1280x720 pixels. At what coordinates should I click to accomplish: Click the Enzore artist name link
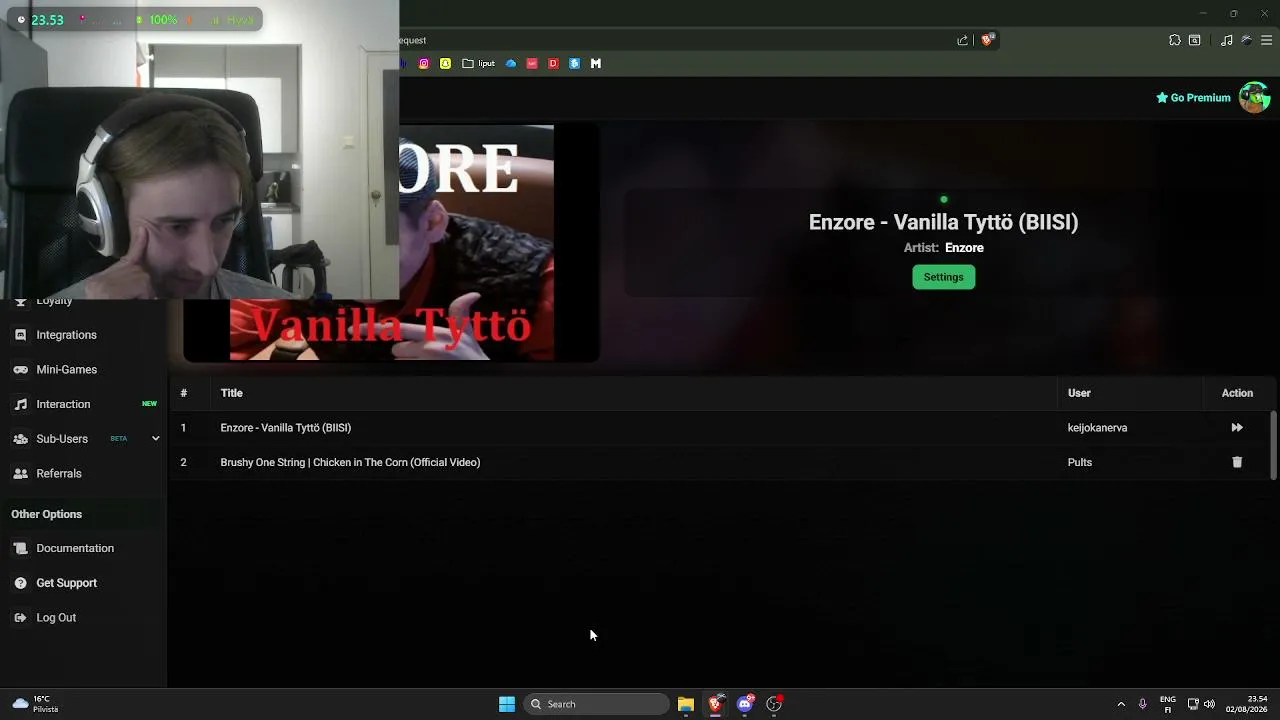[x=964, y=248]
